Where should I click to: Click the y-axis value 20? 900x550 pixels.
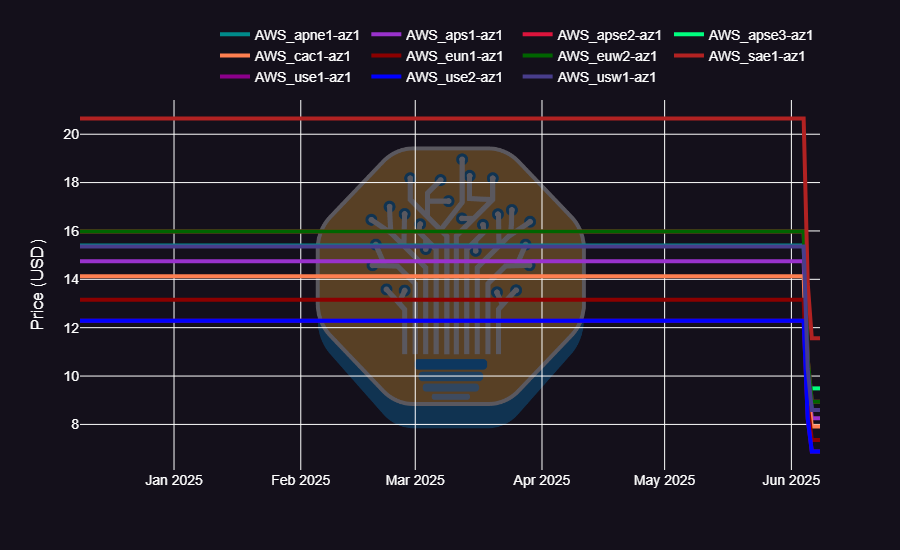71,134
